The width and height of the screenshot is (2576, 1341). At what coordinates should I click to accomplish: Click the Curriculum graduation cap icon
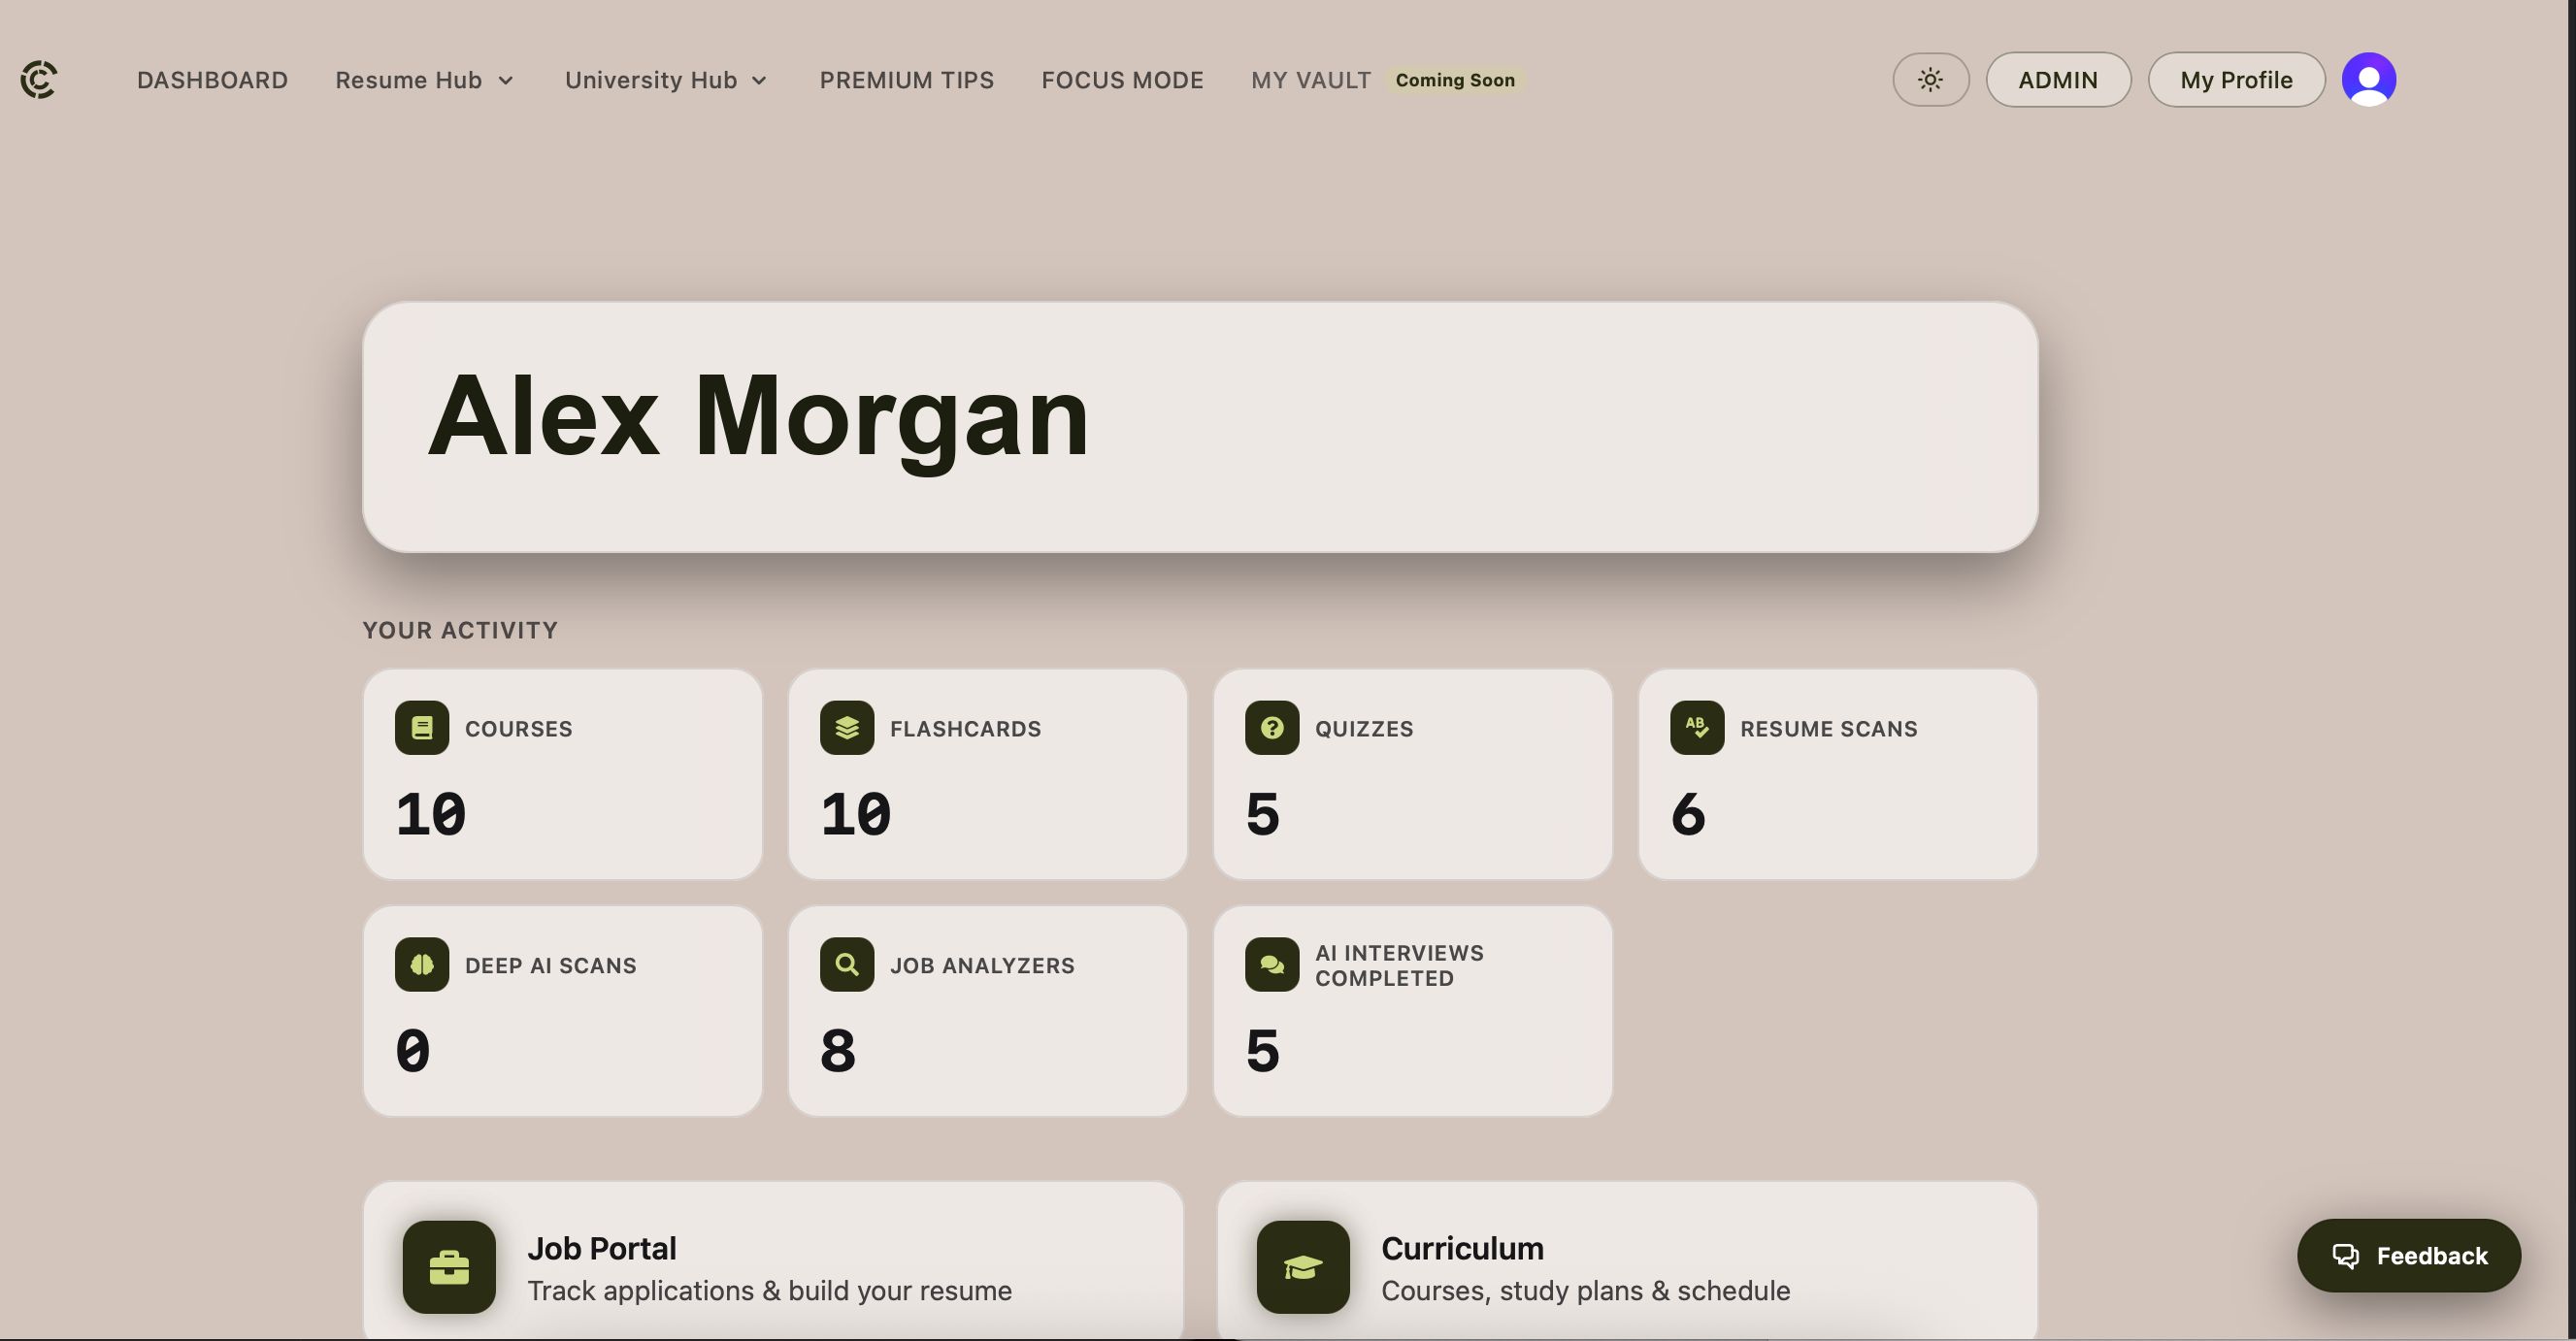(1303, 1267)
